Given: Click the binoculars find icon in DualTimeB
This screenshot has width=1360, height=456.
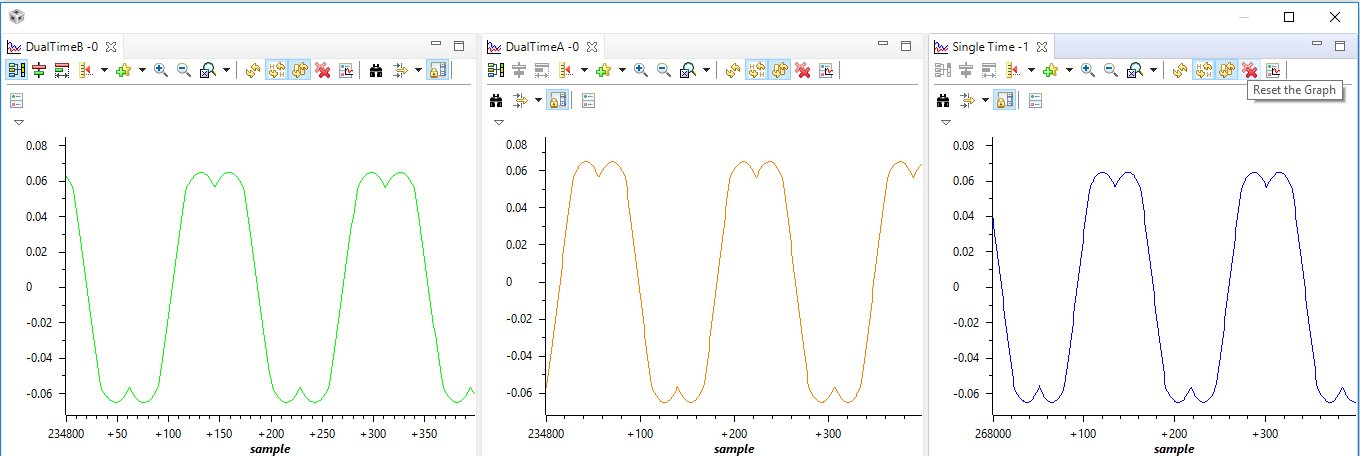Looking at the screenshot, I should [x=376, y=70].
